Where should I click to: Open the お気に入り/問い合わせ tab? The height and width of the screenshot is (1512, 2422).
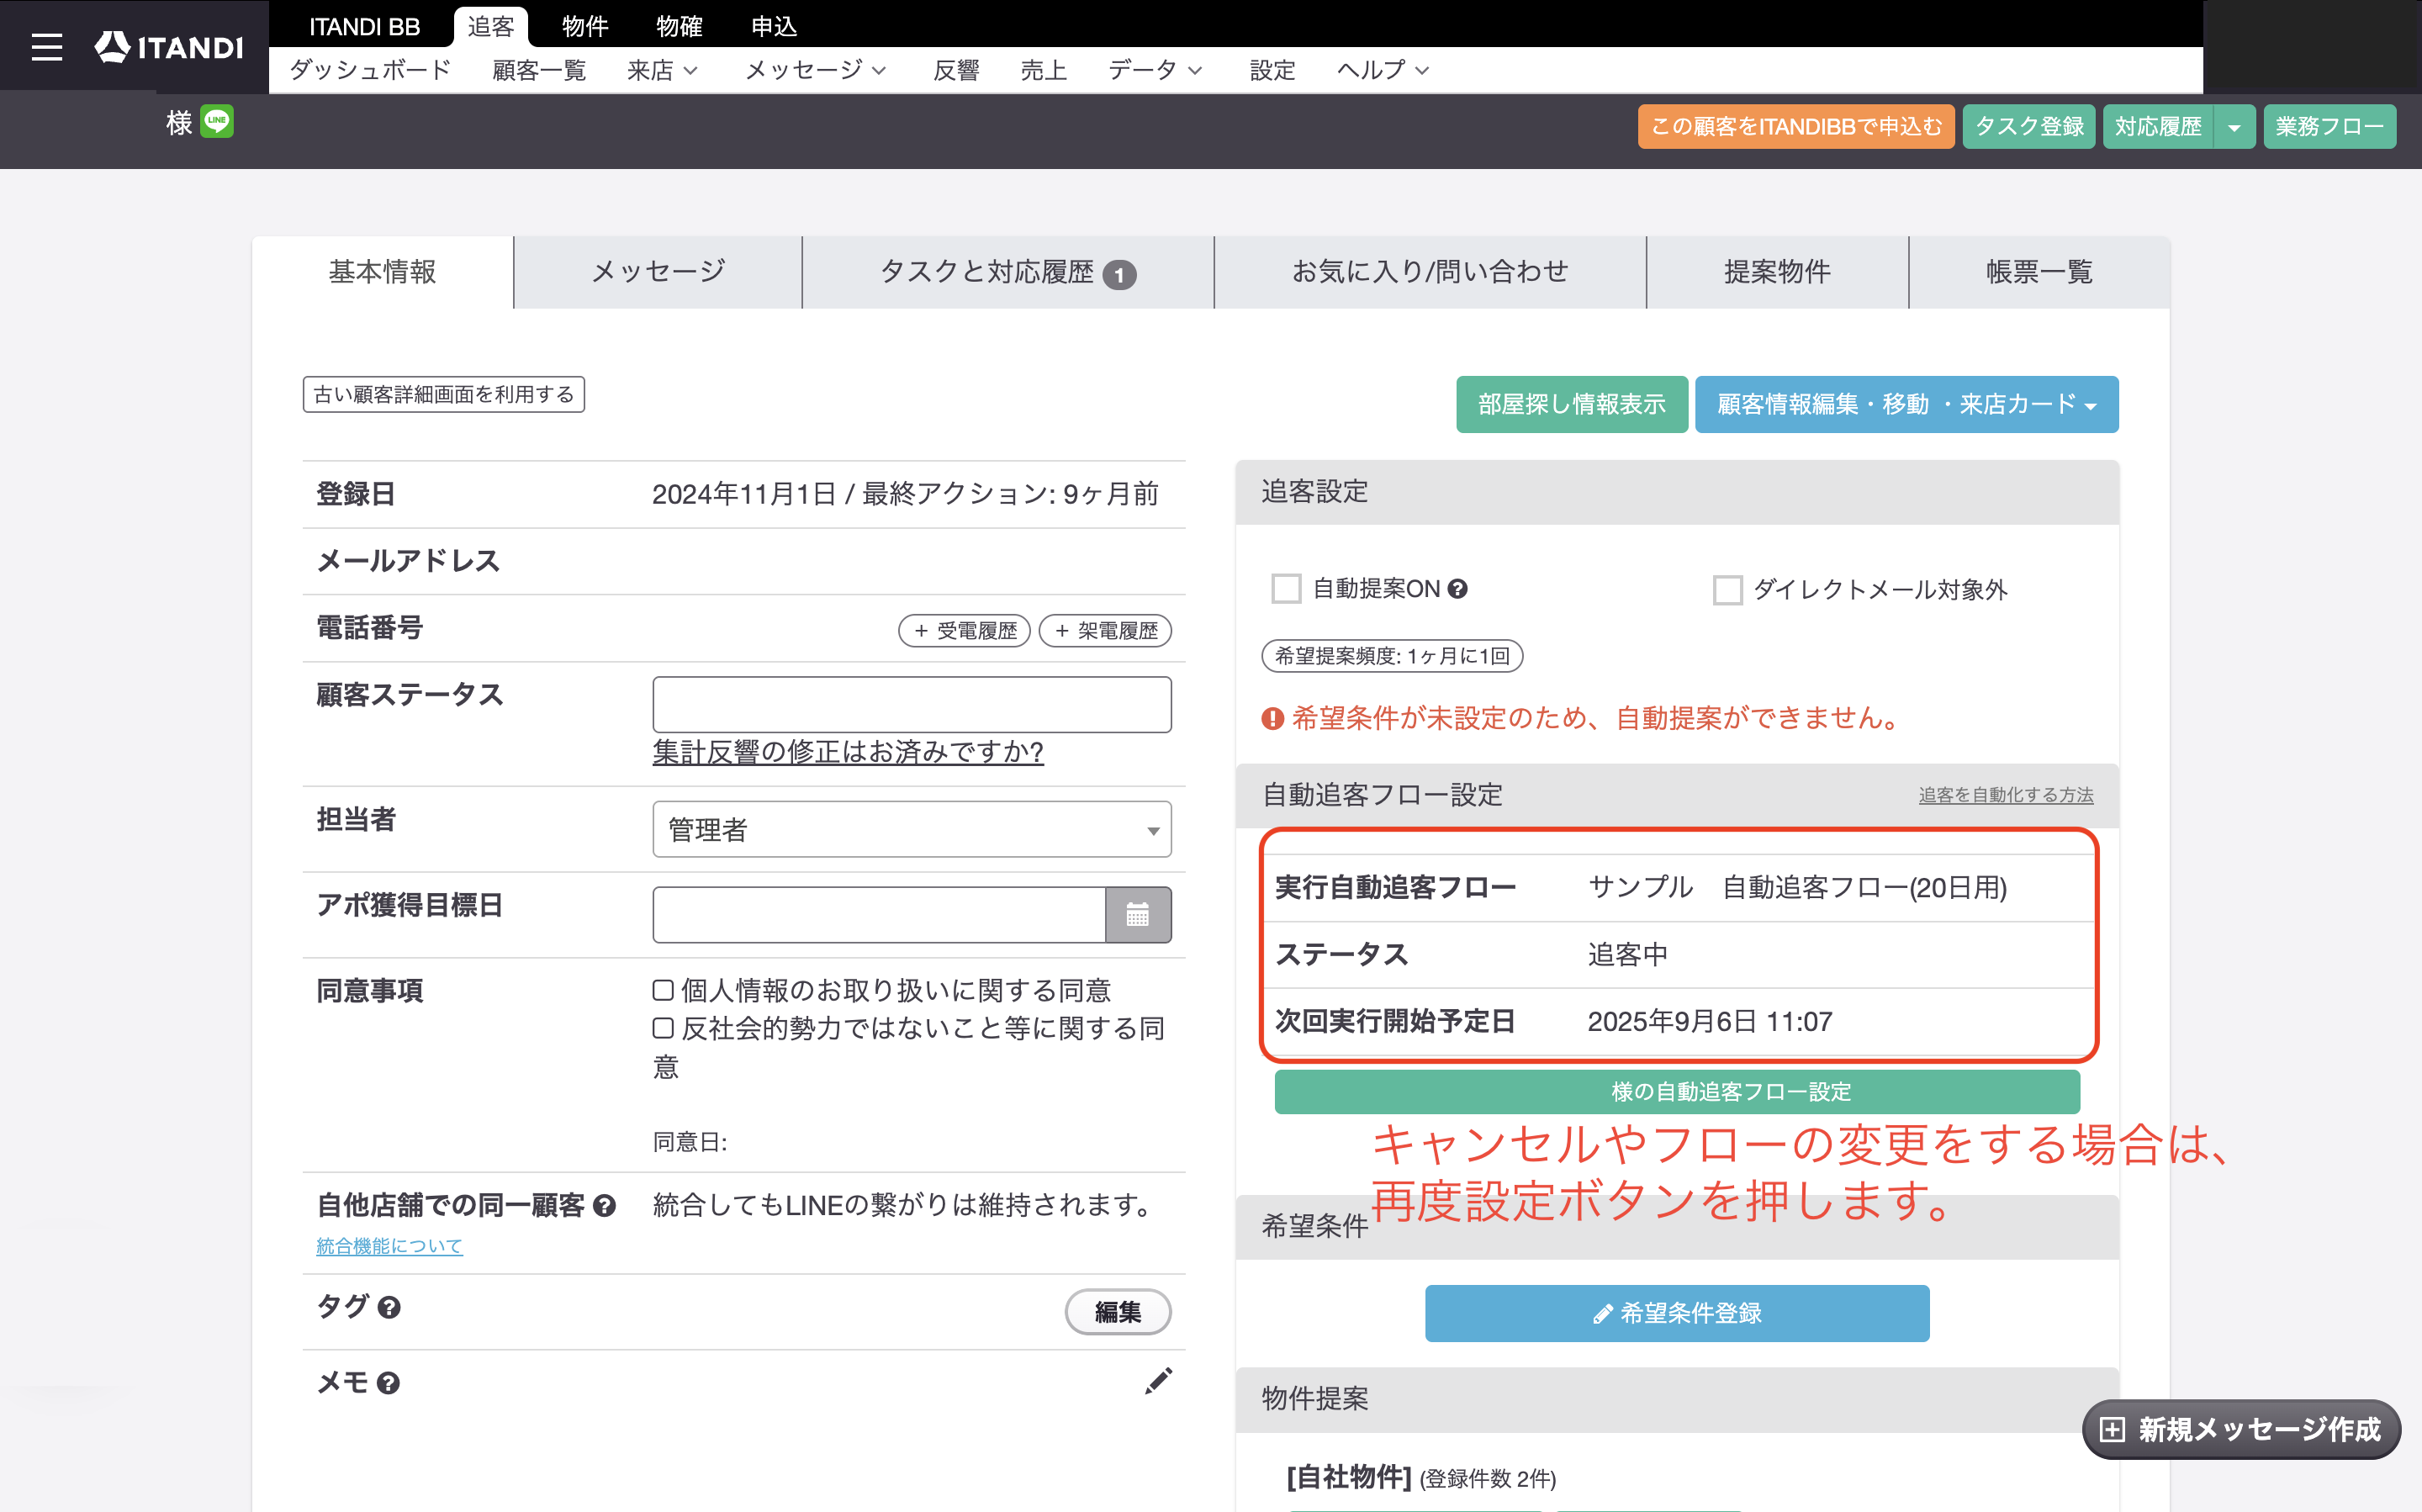point(1430,272)
